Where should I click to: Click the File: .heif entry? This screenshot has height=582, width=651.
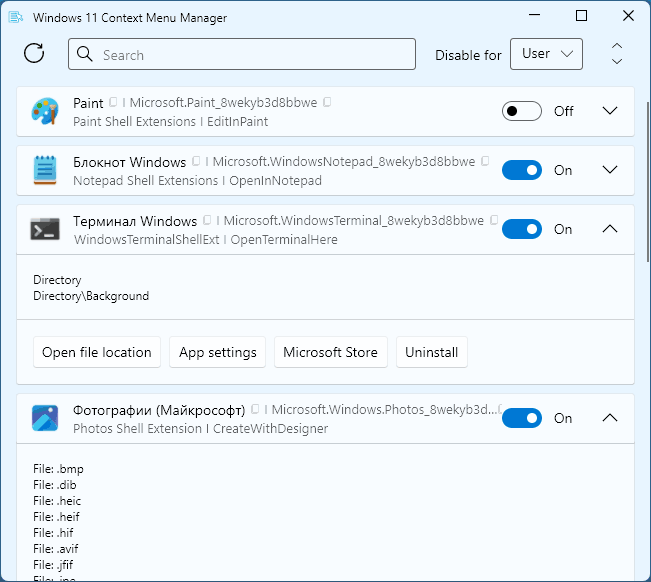[56, 517]
